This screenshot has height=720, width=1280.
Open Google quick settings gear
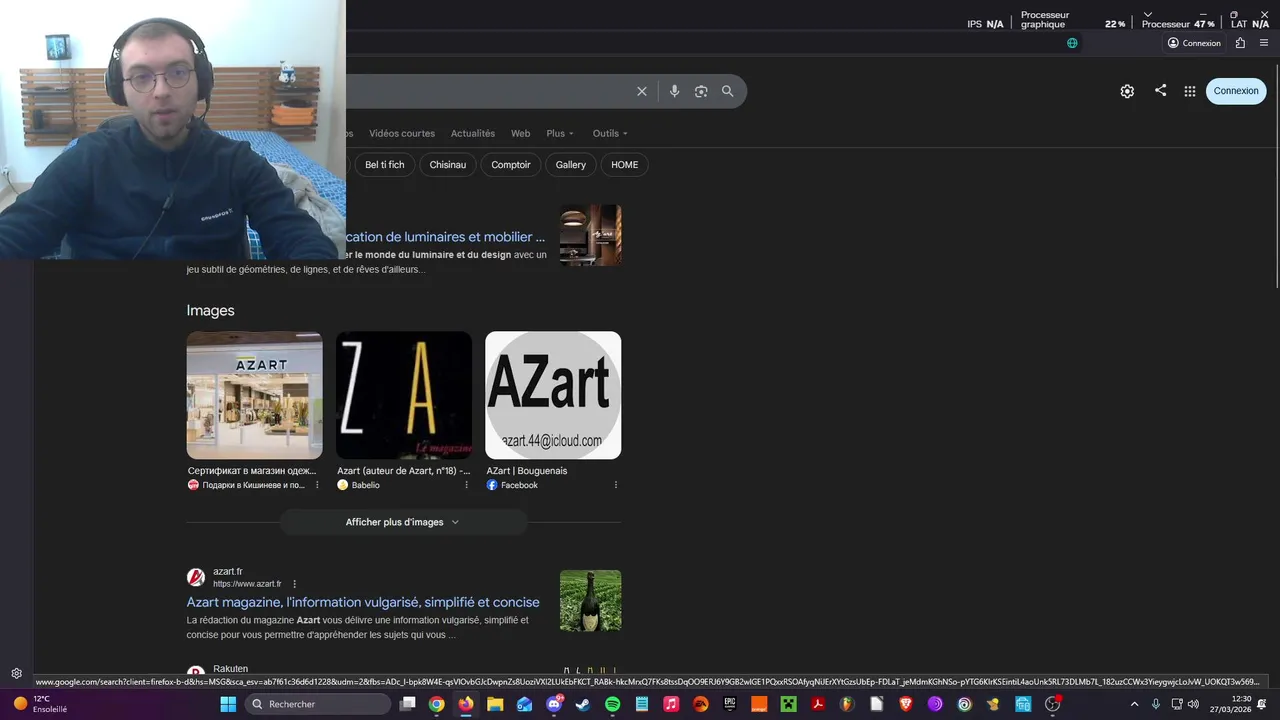(x=1127, y=91)
